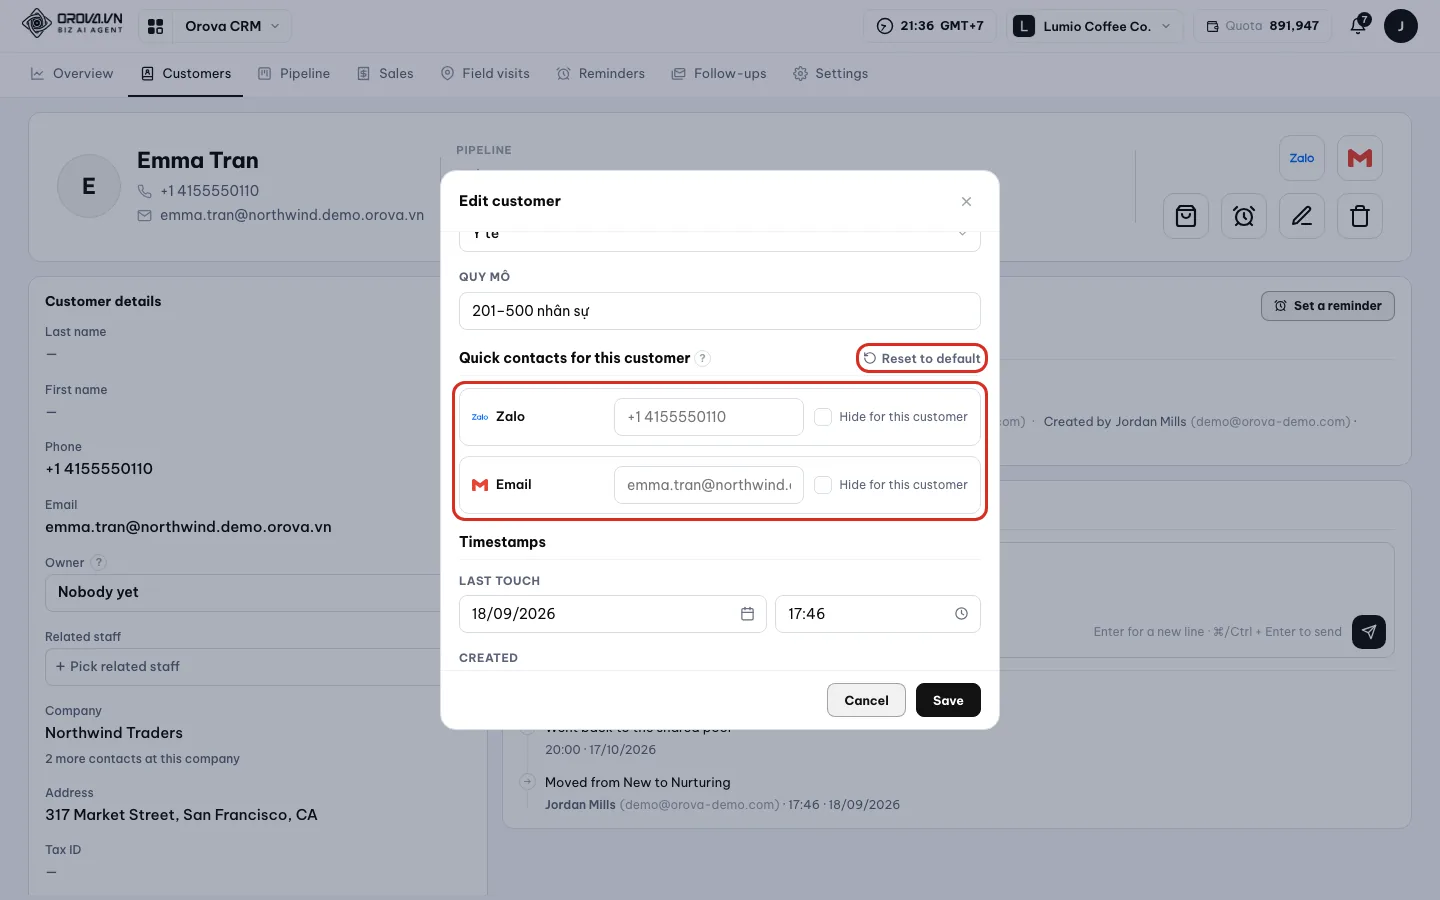Viewport: 1440px width, 900px height.
Task: Click the 21:36 GMT+7 clock indicator
Action: click(x=930, y=26)
